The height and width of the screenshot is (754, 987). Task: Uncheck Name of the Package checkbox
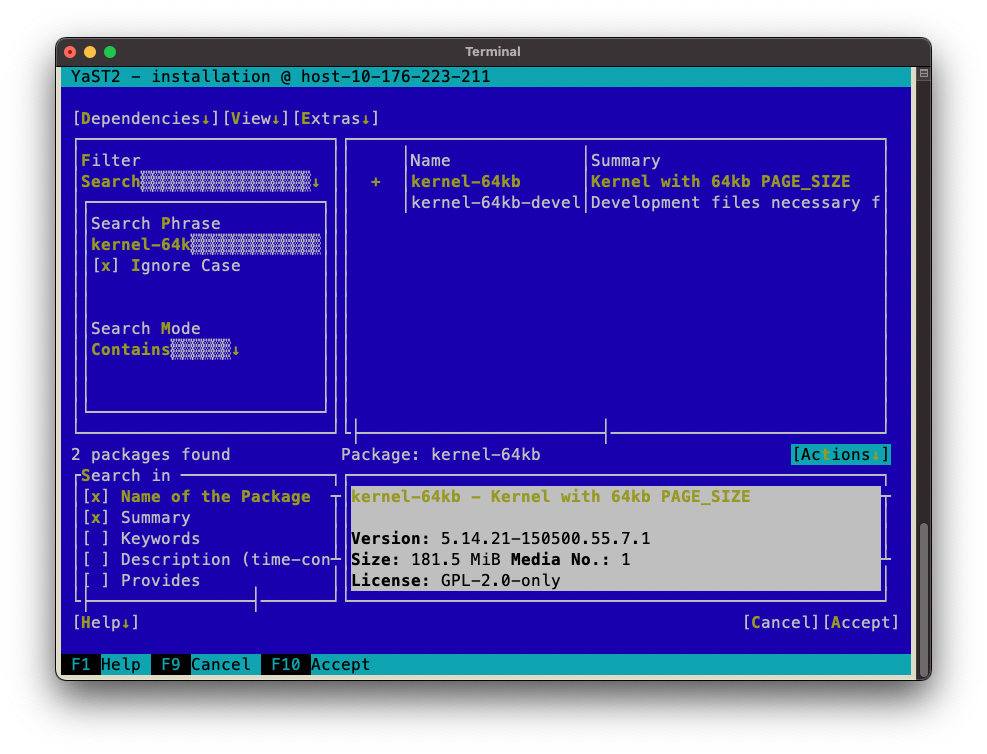click(x=96, y=497)
